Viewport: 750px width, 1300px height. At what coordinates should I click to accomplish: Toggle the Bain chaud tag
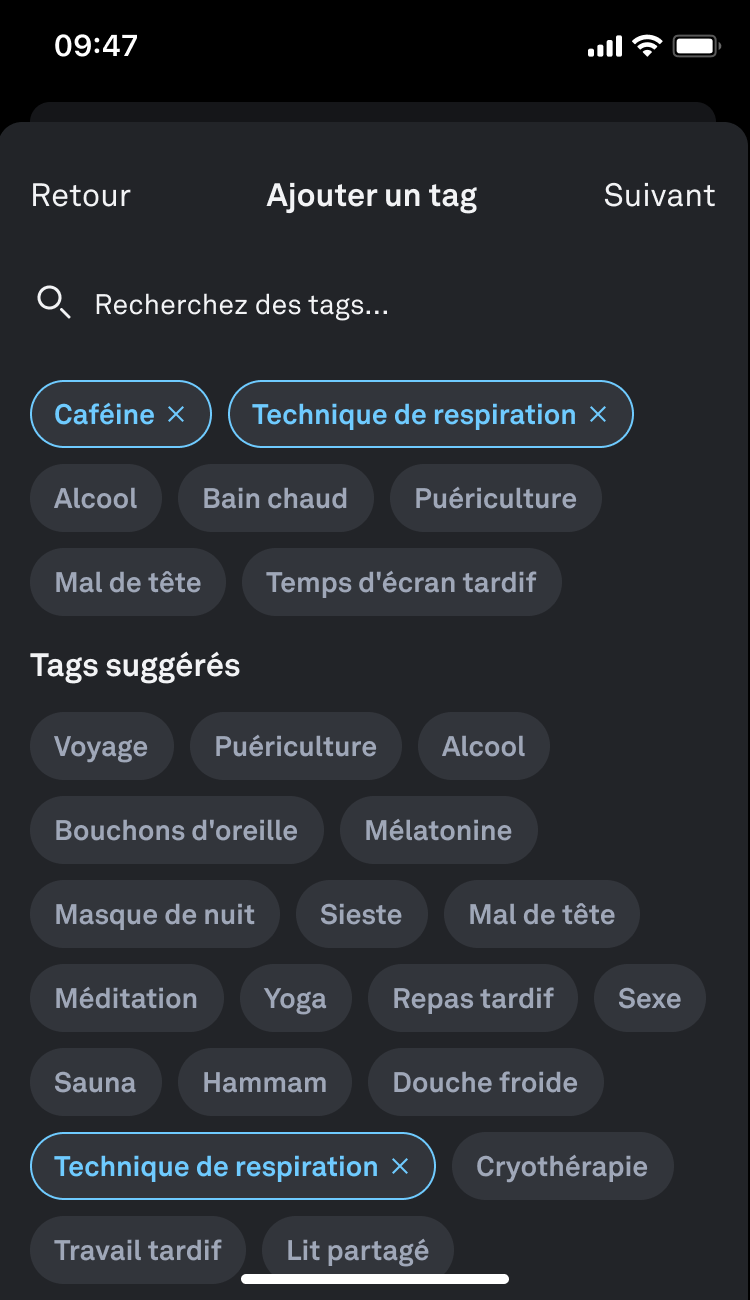pyautogui.click(x=275, y=498)
